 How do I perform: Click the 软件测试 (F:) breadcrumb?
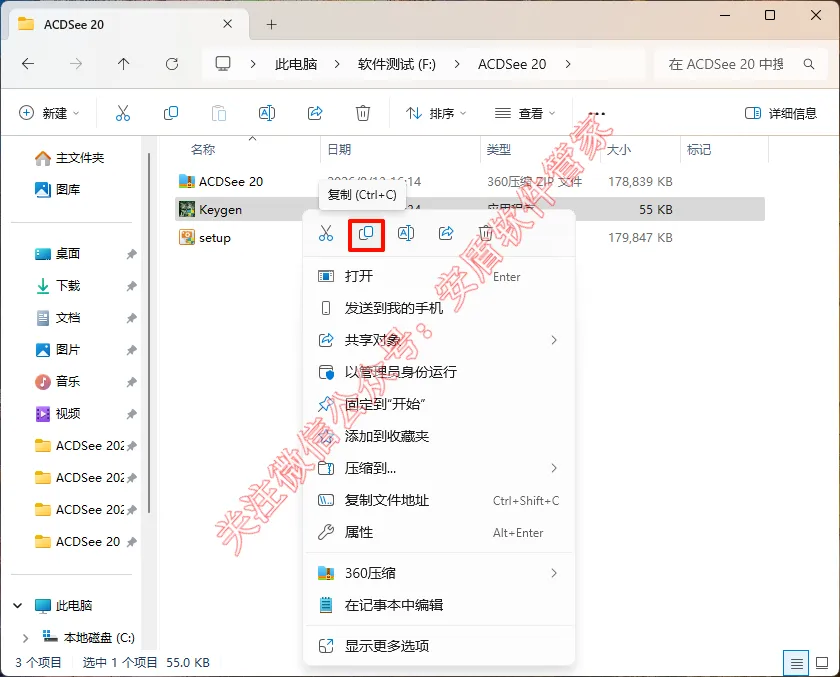[x=397, y=64]
